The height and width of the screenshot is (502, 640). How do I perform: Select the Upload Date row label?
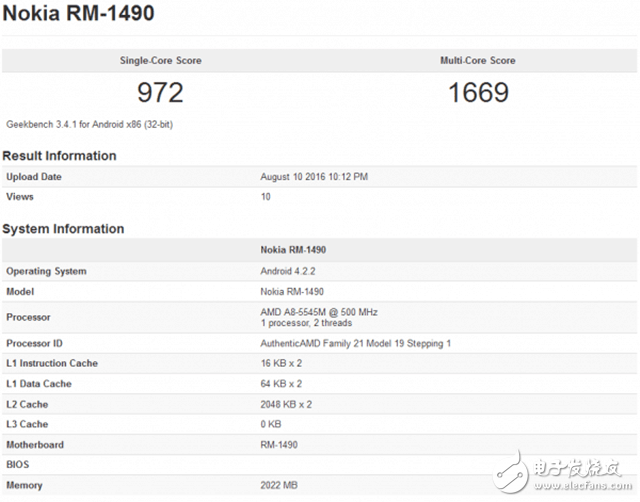tap(36, 177)
